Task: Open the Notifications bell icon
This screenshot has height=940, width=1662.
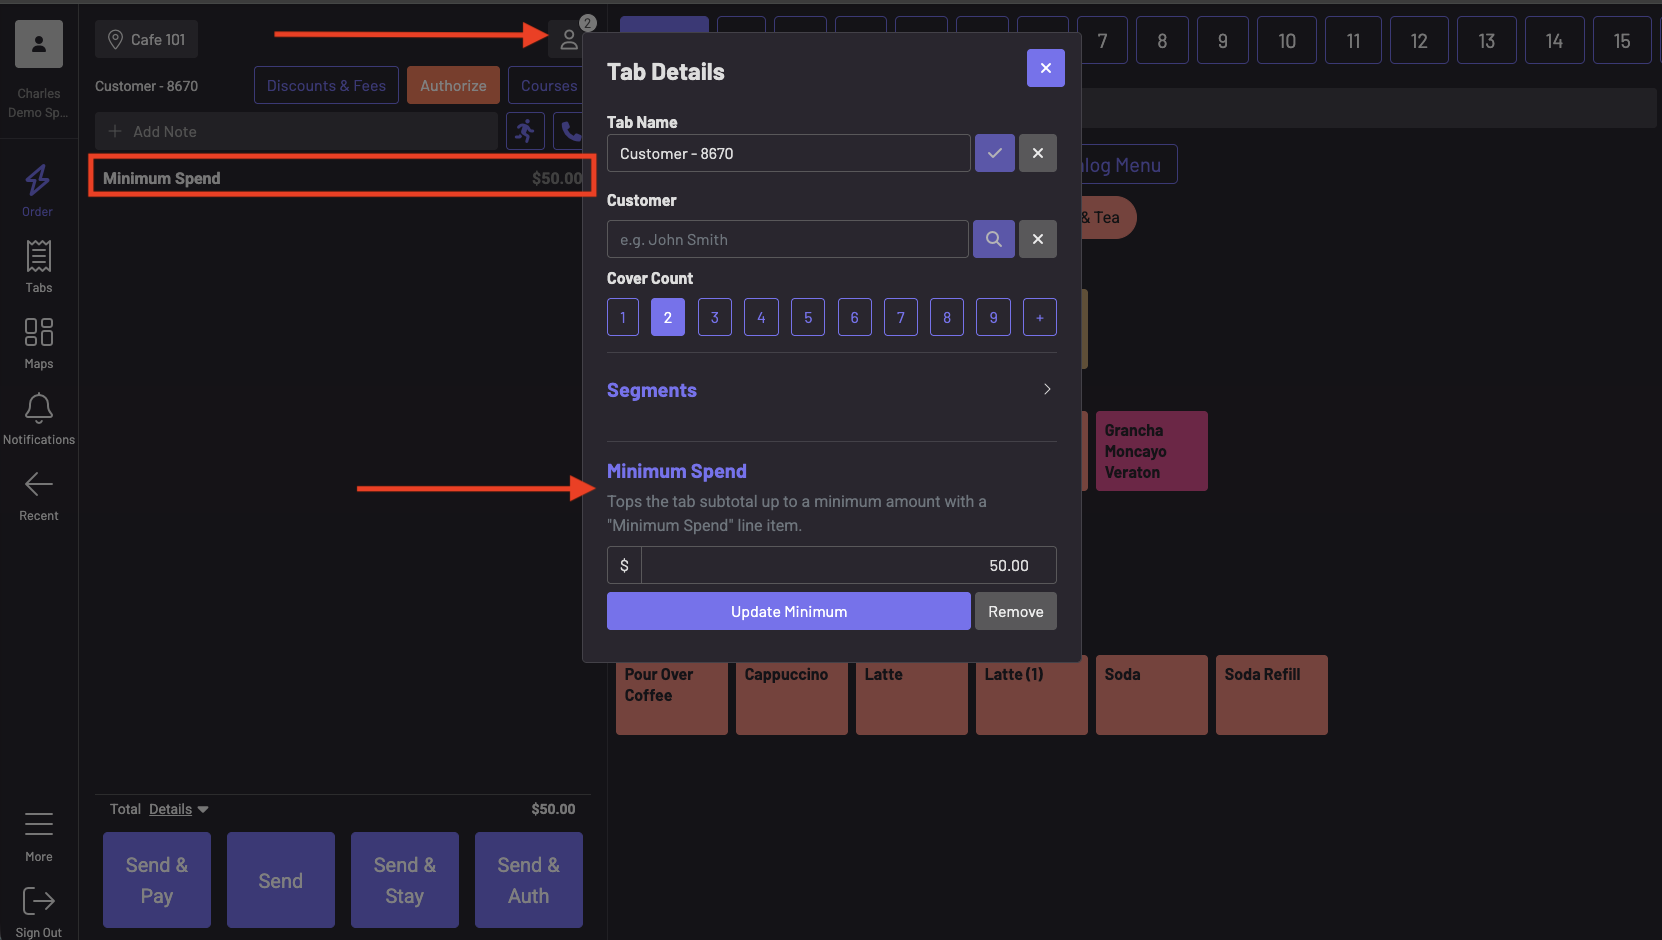Action: click(x=38, y=408)
